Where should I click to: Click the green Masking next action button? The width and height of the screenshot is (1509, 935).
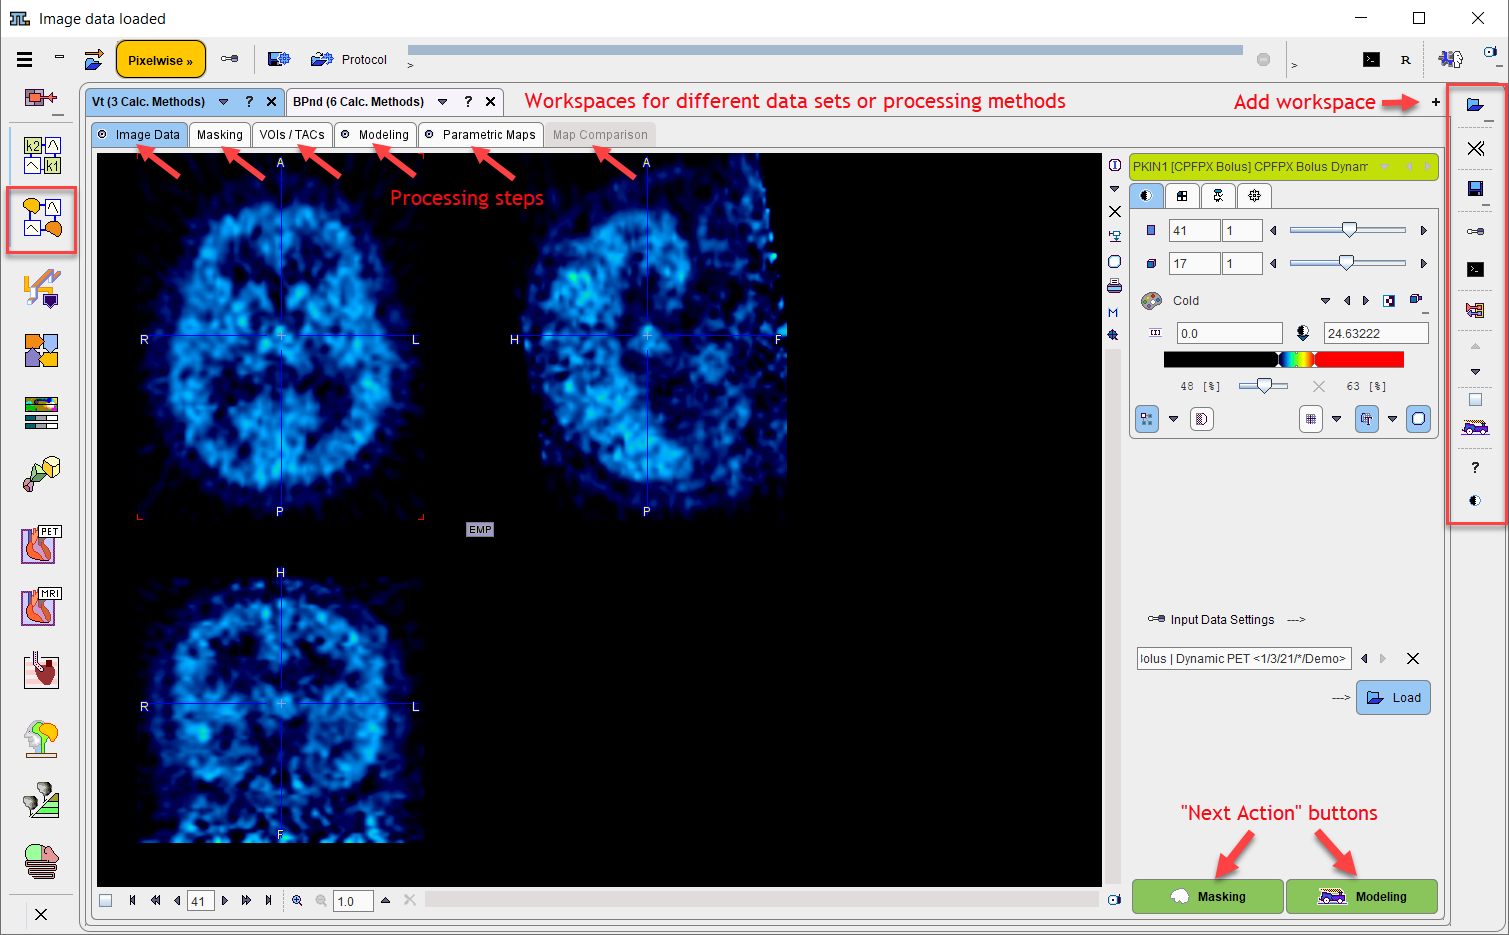(x=1208, y=897)
